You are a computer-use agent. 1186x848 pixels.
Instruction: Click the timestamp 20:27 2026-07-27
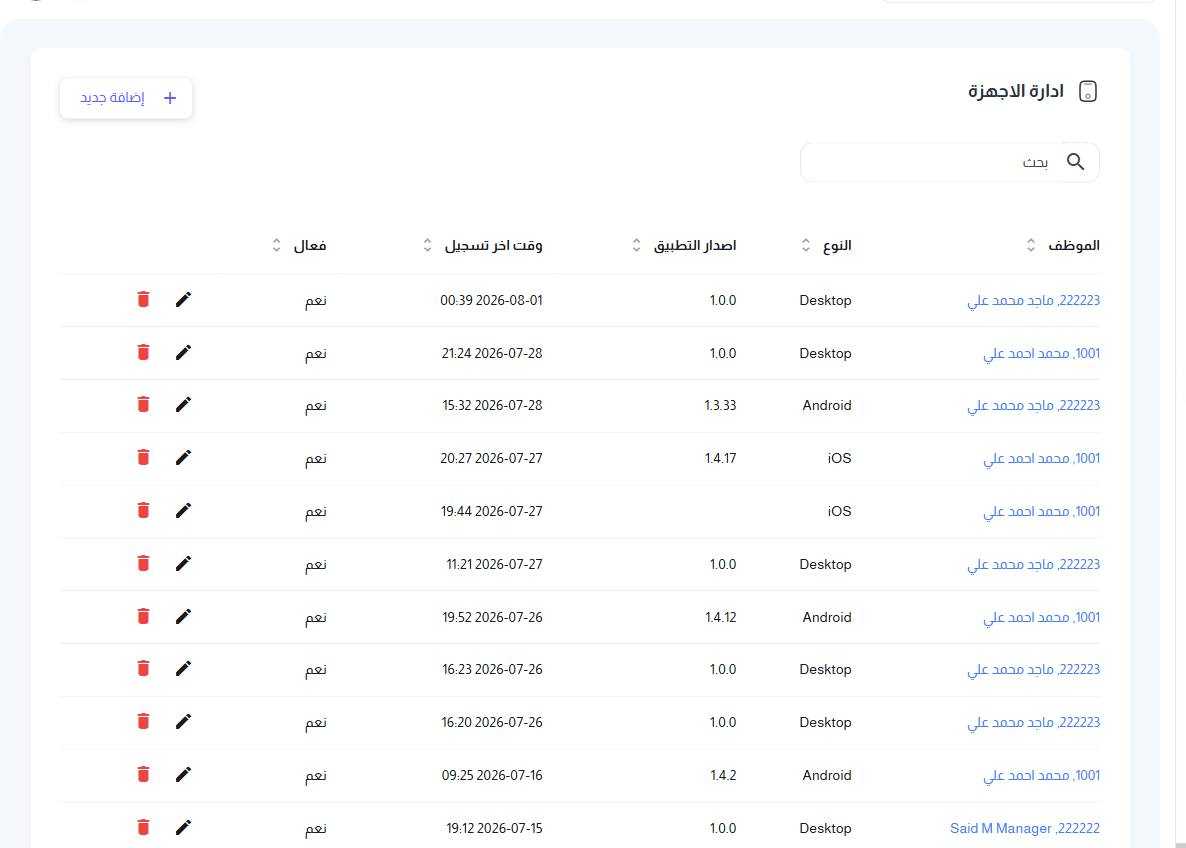[x=492, y=458]
